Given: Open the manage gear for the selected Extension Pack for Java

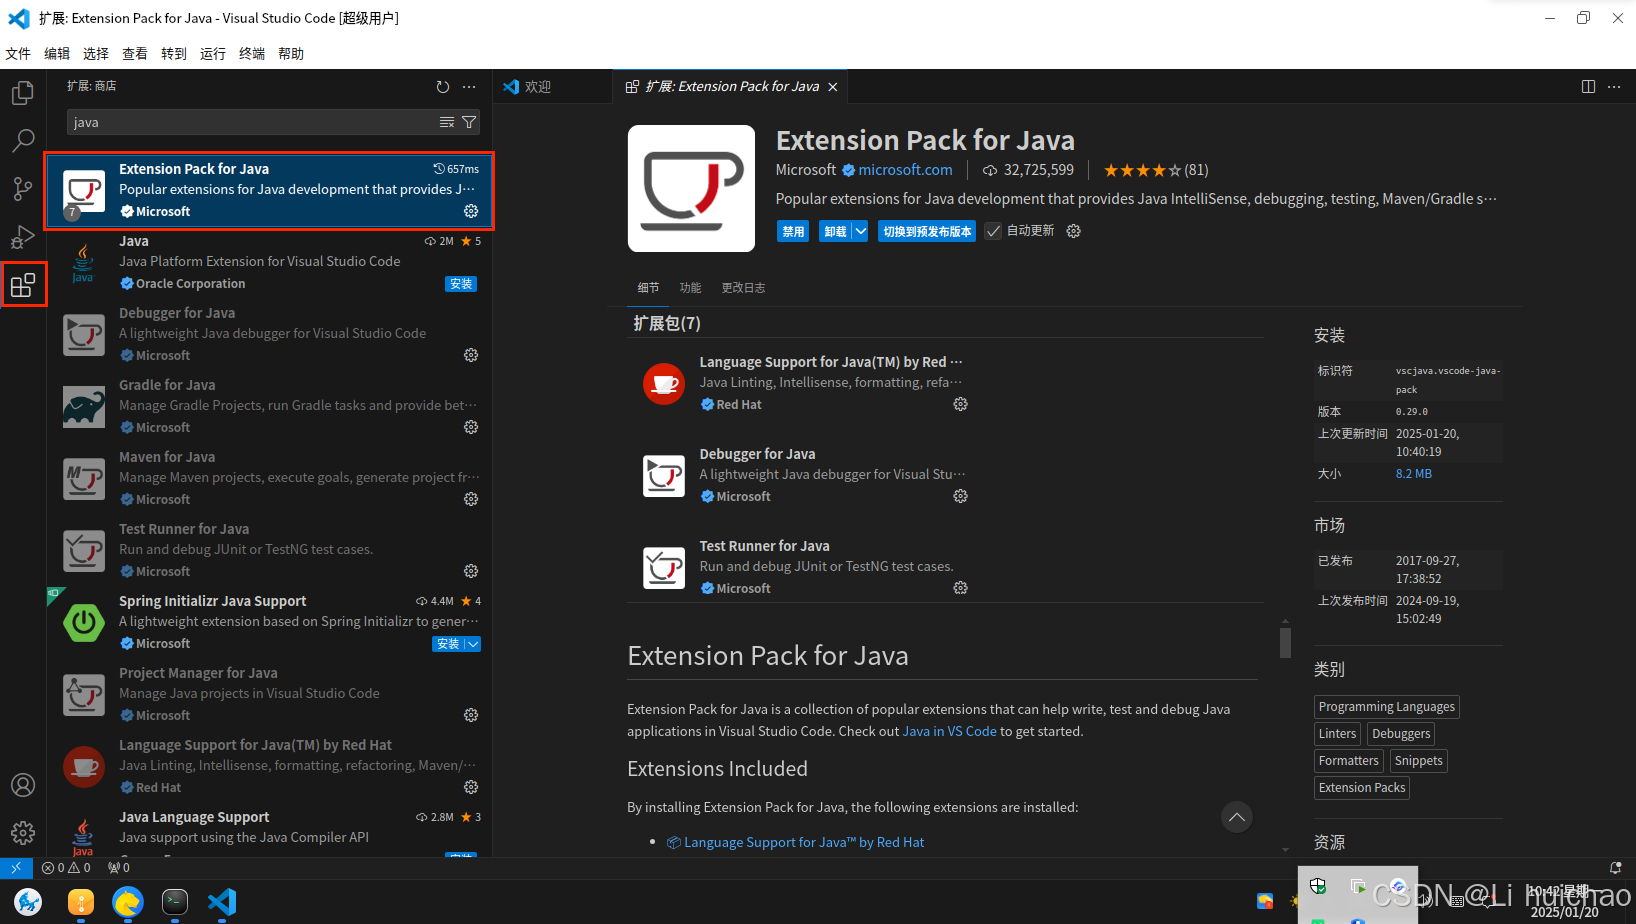Looking at the screenshot, I should tap(471, 211).
